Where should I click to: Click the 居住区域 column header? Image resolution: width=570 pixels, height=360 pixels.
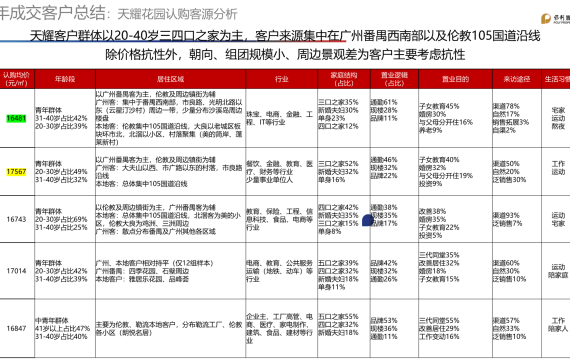point(170,79)
